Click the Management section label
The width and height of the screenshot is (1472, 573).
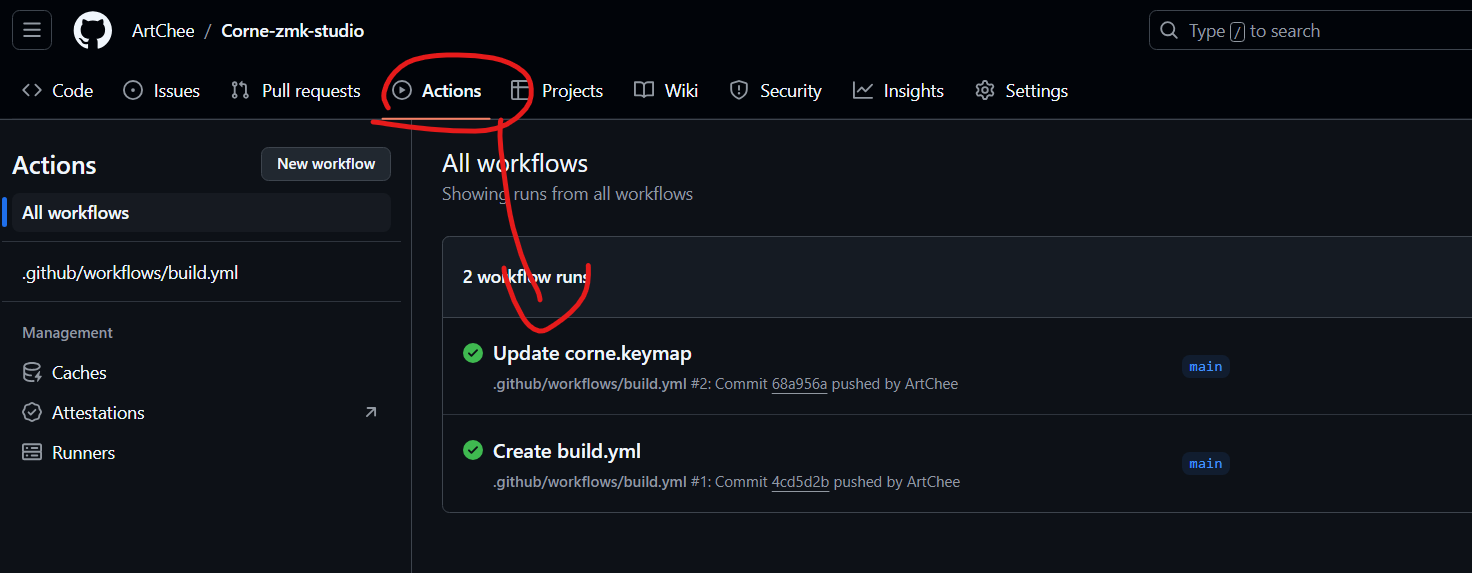coord(67,333)
